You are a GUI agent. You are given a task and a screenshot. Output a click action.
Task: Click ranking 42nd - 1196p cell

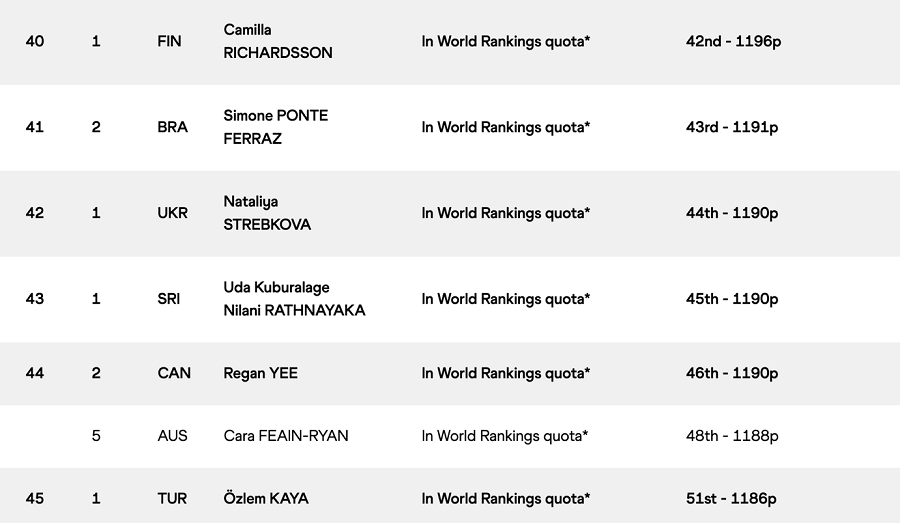tap(733, 41)
